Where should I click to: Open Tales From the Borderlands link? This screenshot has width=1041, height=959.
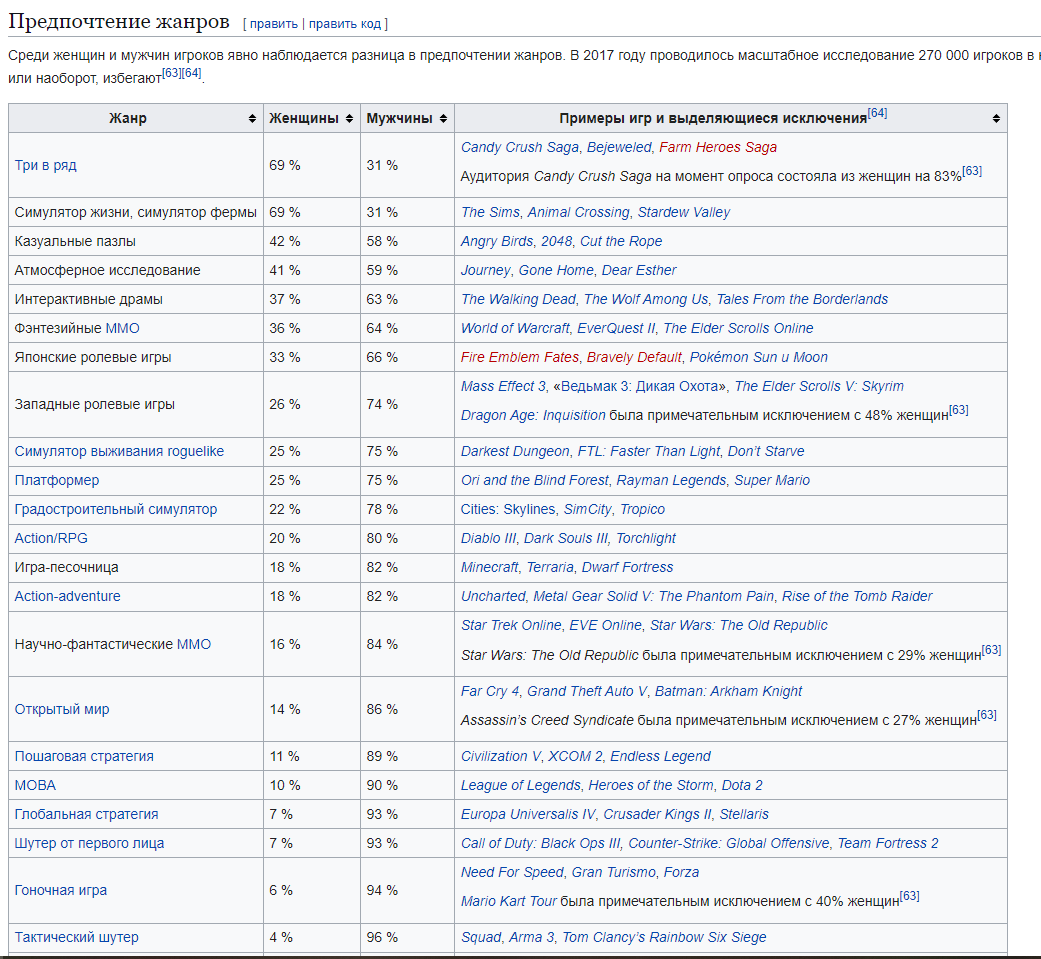coord(802,300)
